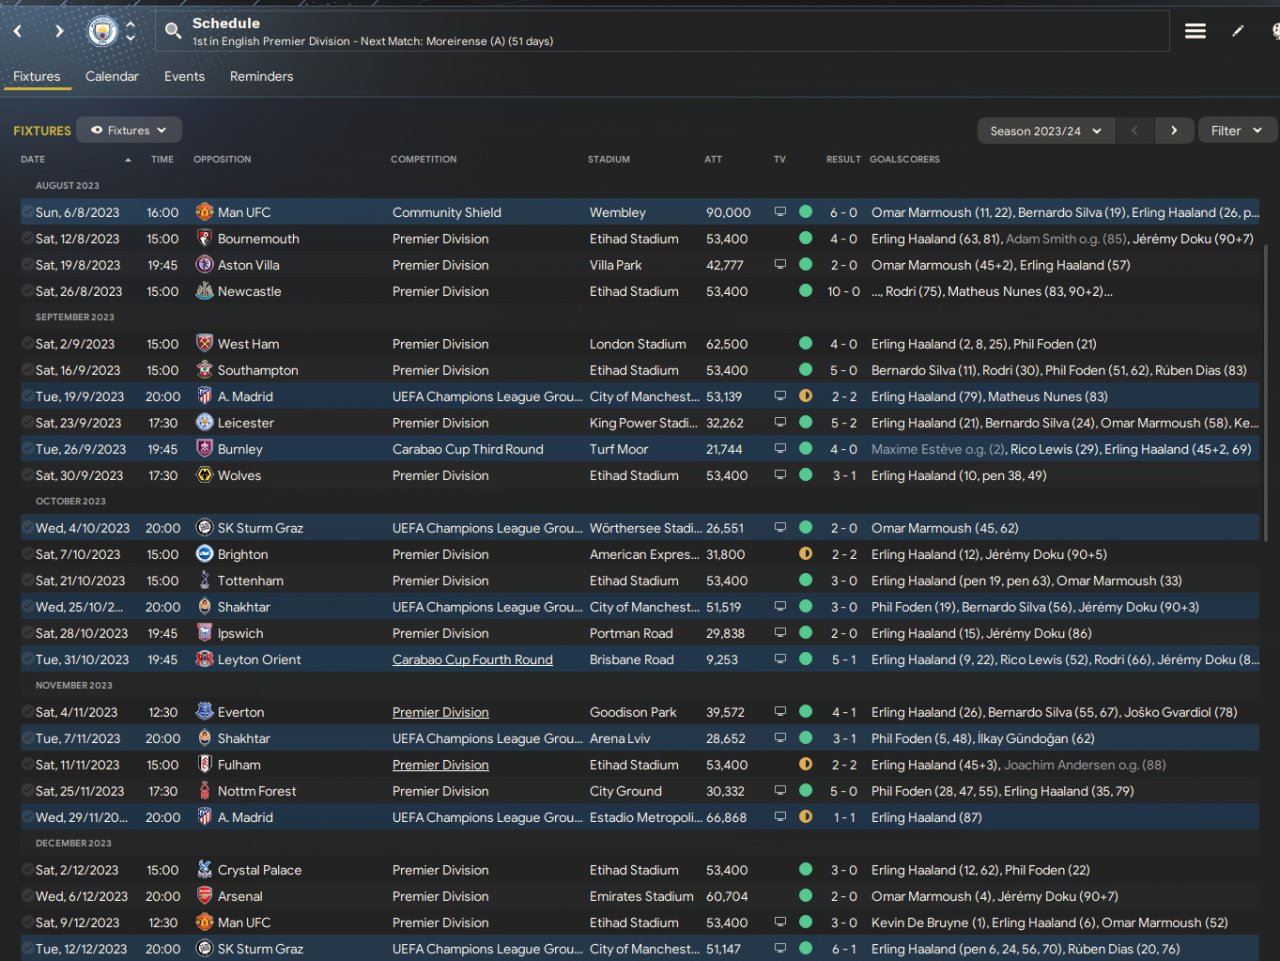Sort fixtures by the DATE column
This screenshot has height=961, width=1280.
(x=33, y=159)
